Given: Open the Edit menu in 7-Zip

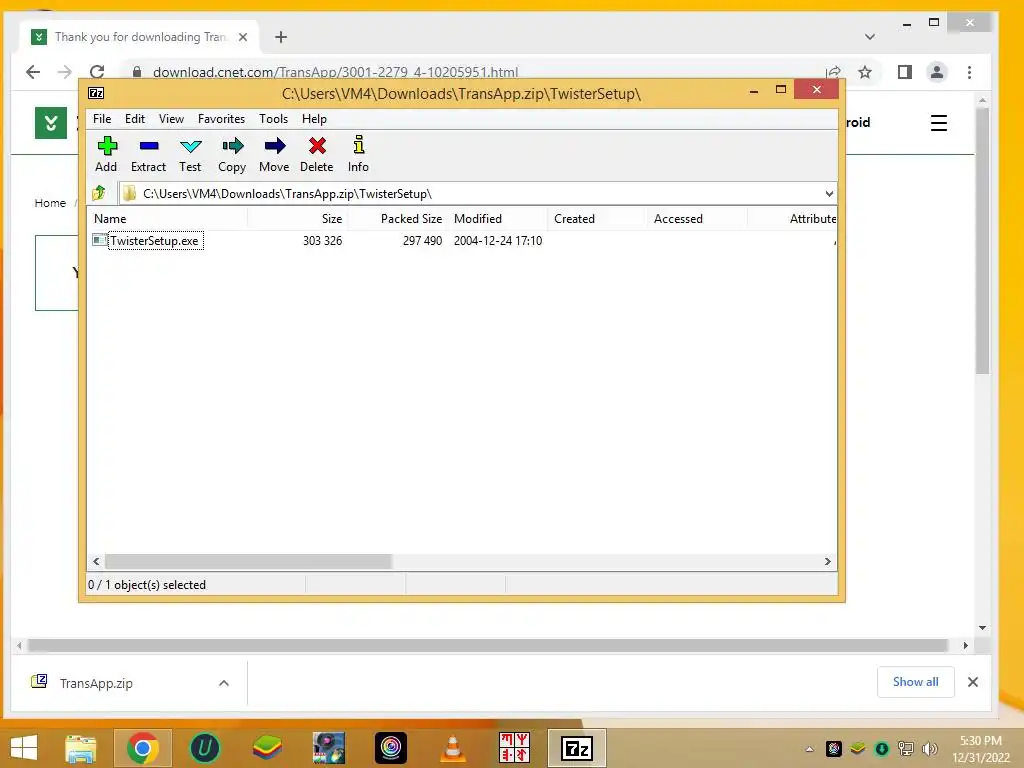Looking at the screenshot, I should tap(135, 119).
